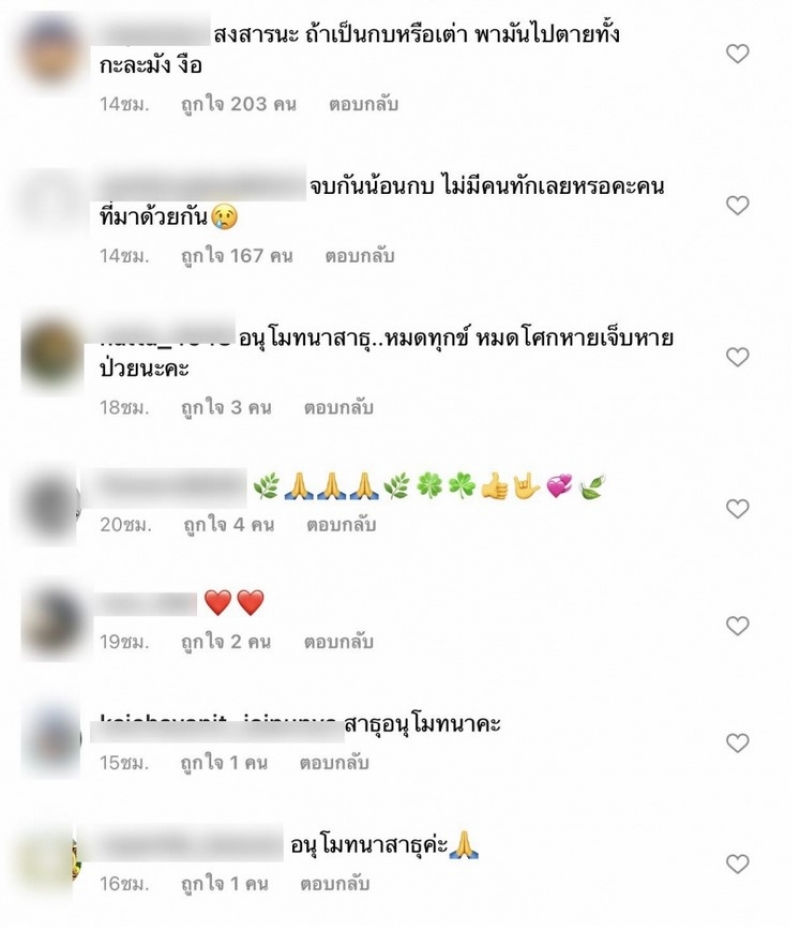Image resolution: width=800 pixels, height=931 pixels.
Task: Reply to the bottom 16-hour-old comment
Action: (335, 884)
